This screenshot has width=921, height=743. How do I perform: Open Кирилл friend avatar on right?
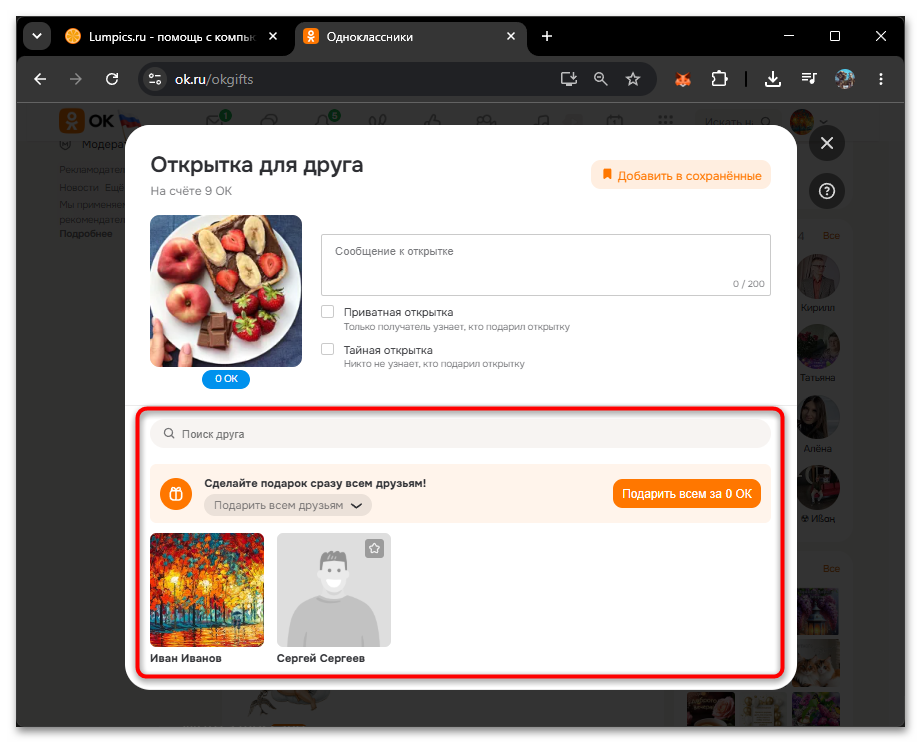coord(818,276)
